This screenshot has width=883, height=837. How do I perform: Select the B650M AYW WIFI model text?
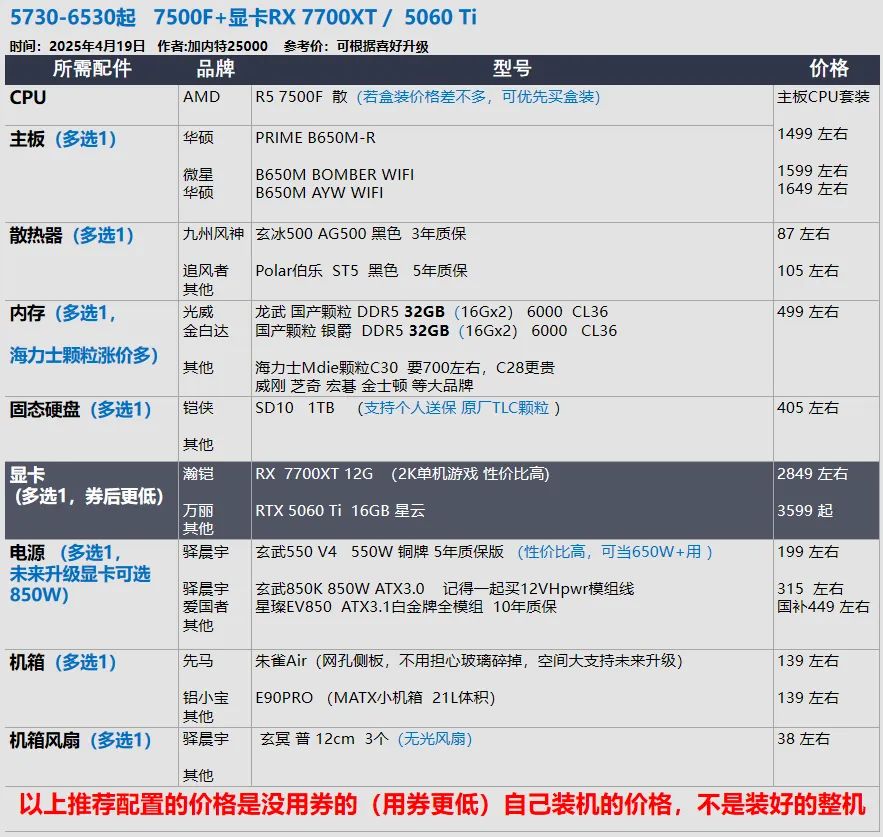[x=319, y=193]
